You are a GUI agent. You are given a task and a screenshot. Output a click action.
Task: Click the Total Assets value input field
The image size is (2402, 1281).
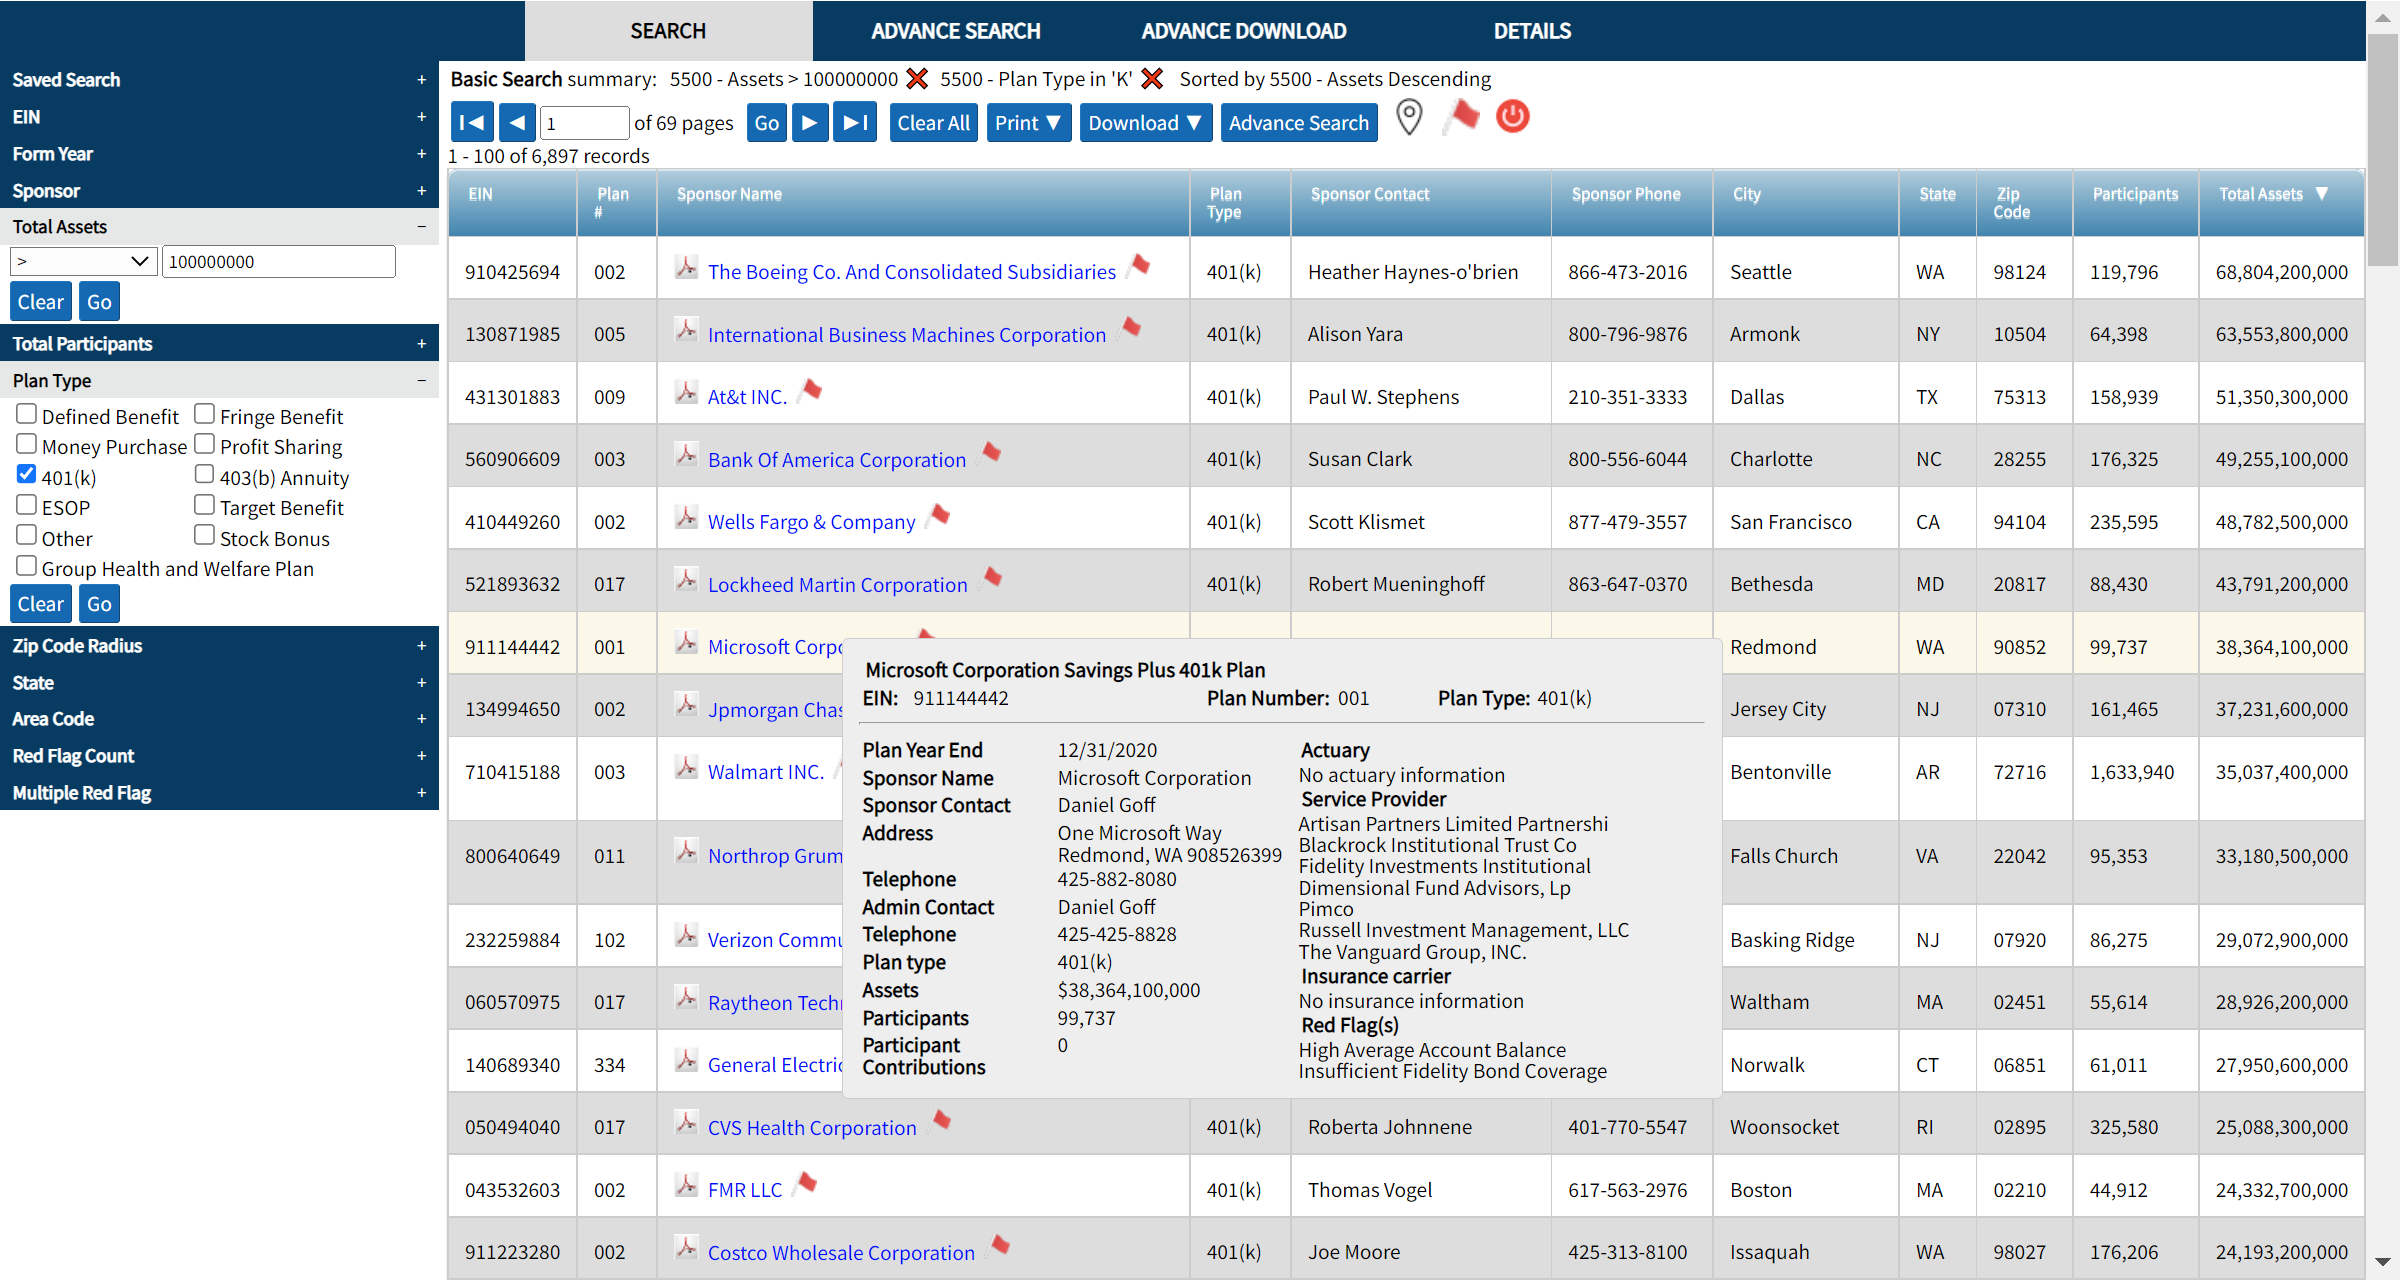pyautogui.click(x=279, y=262)
